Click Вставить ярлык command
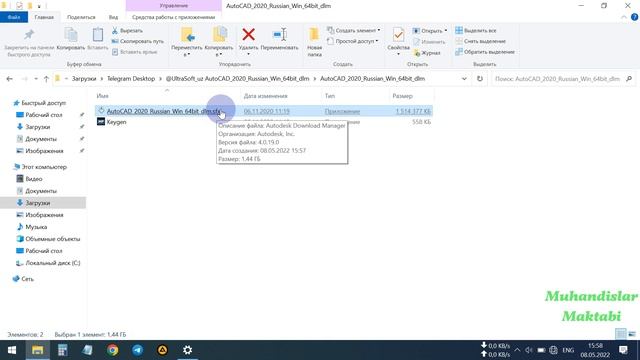 coord(134,52)
